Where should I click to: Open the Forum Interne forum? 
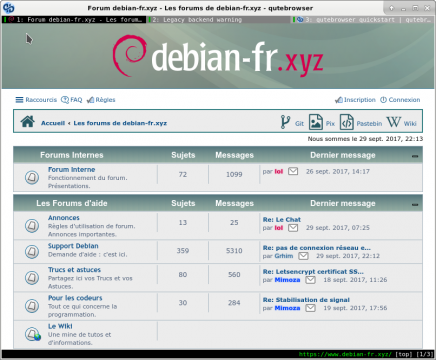click(71, 169)
